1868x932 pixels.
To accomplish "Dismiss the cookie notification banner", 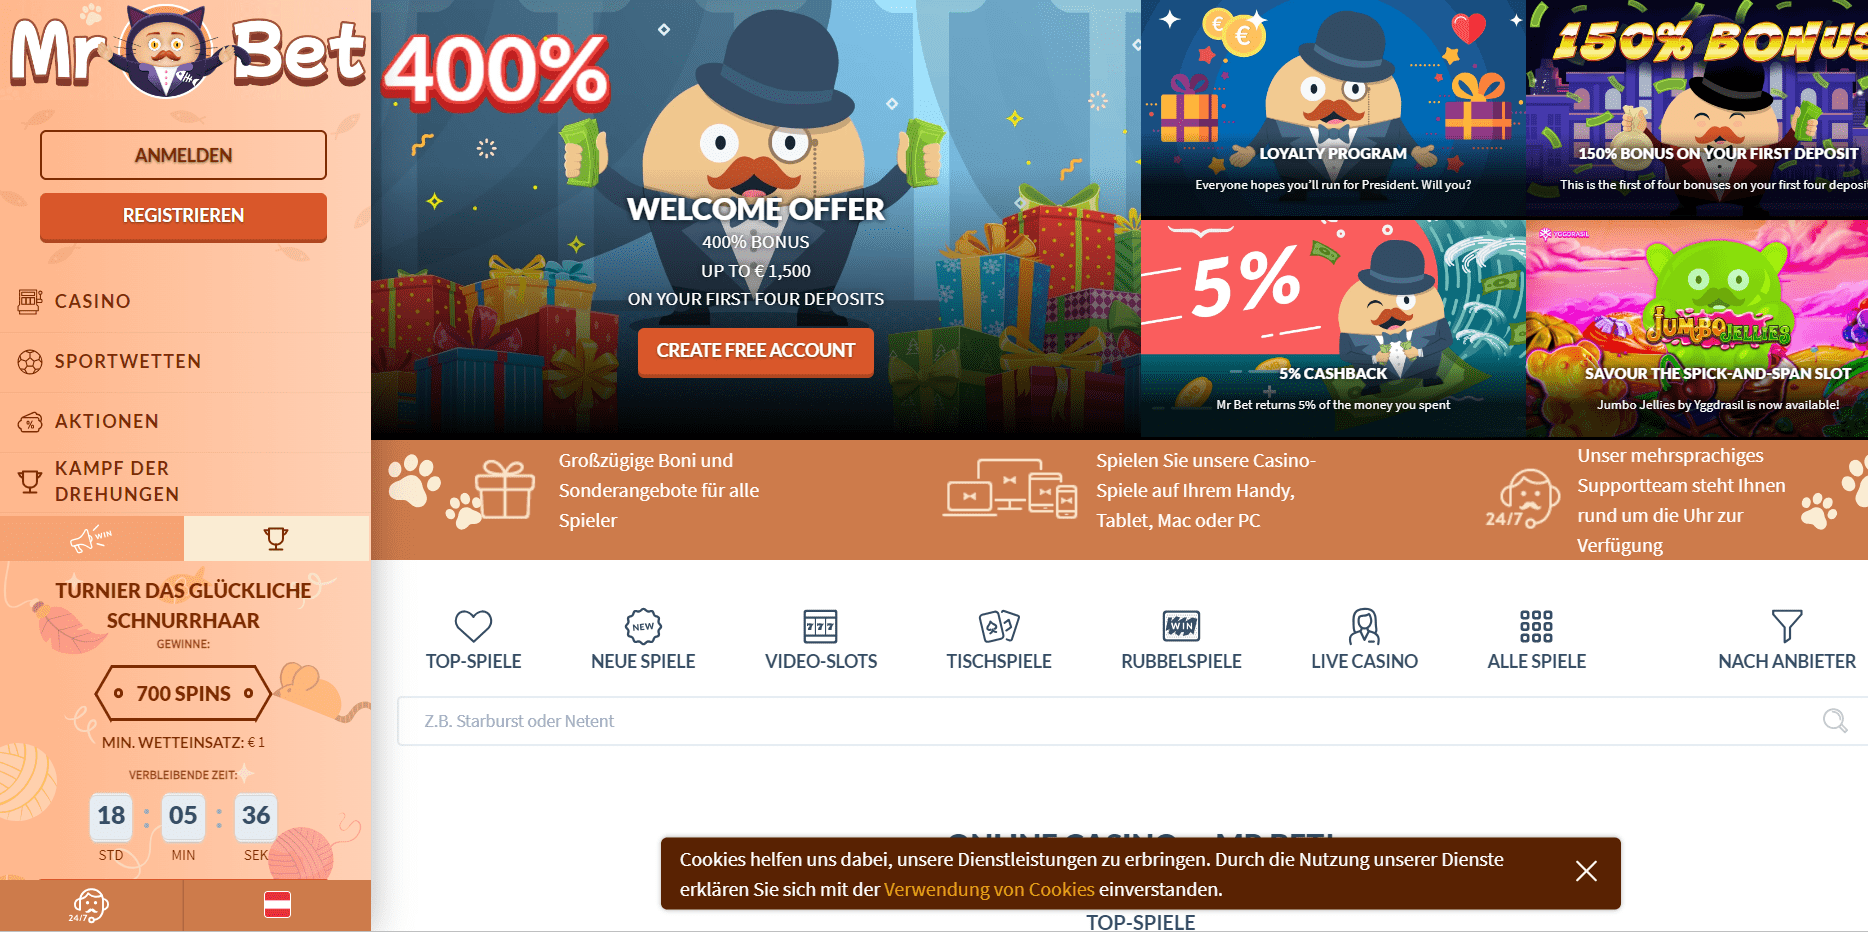I will (x=1586, y=871).
